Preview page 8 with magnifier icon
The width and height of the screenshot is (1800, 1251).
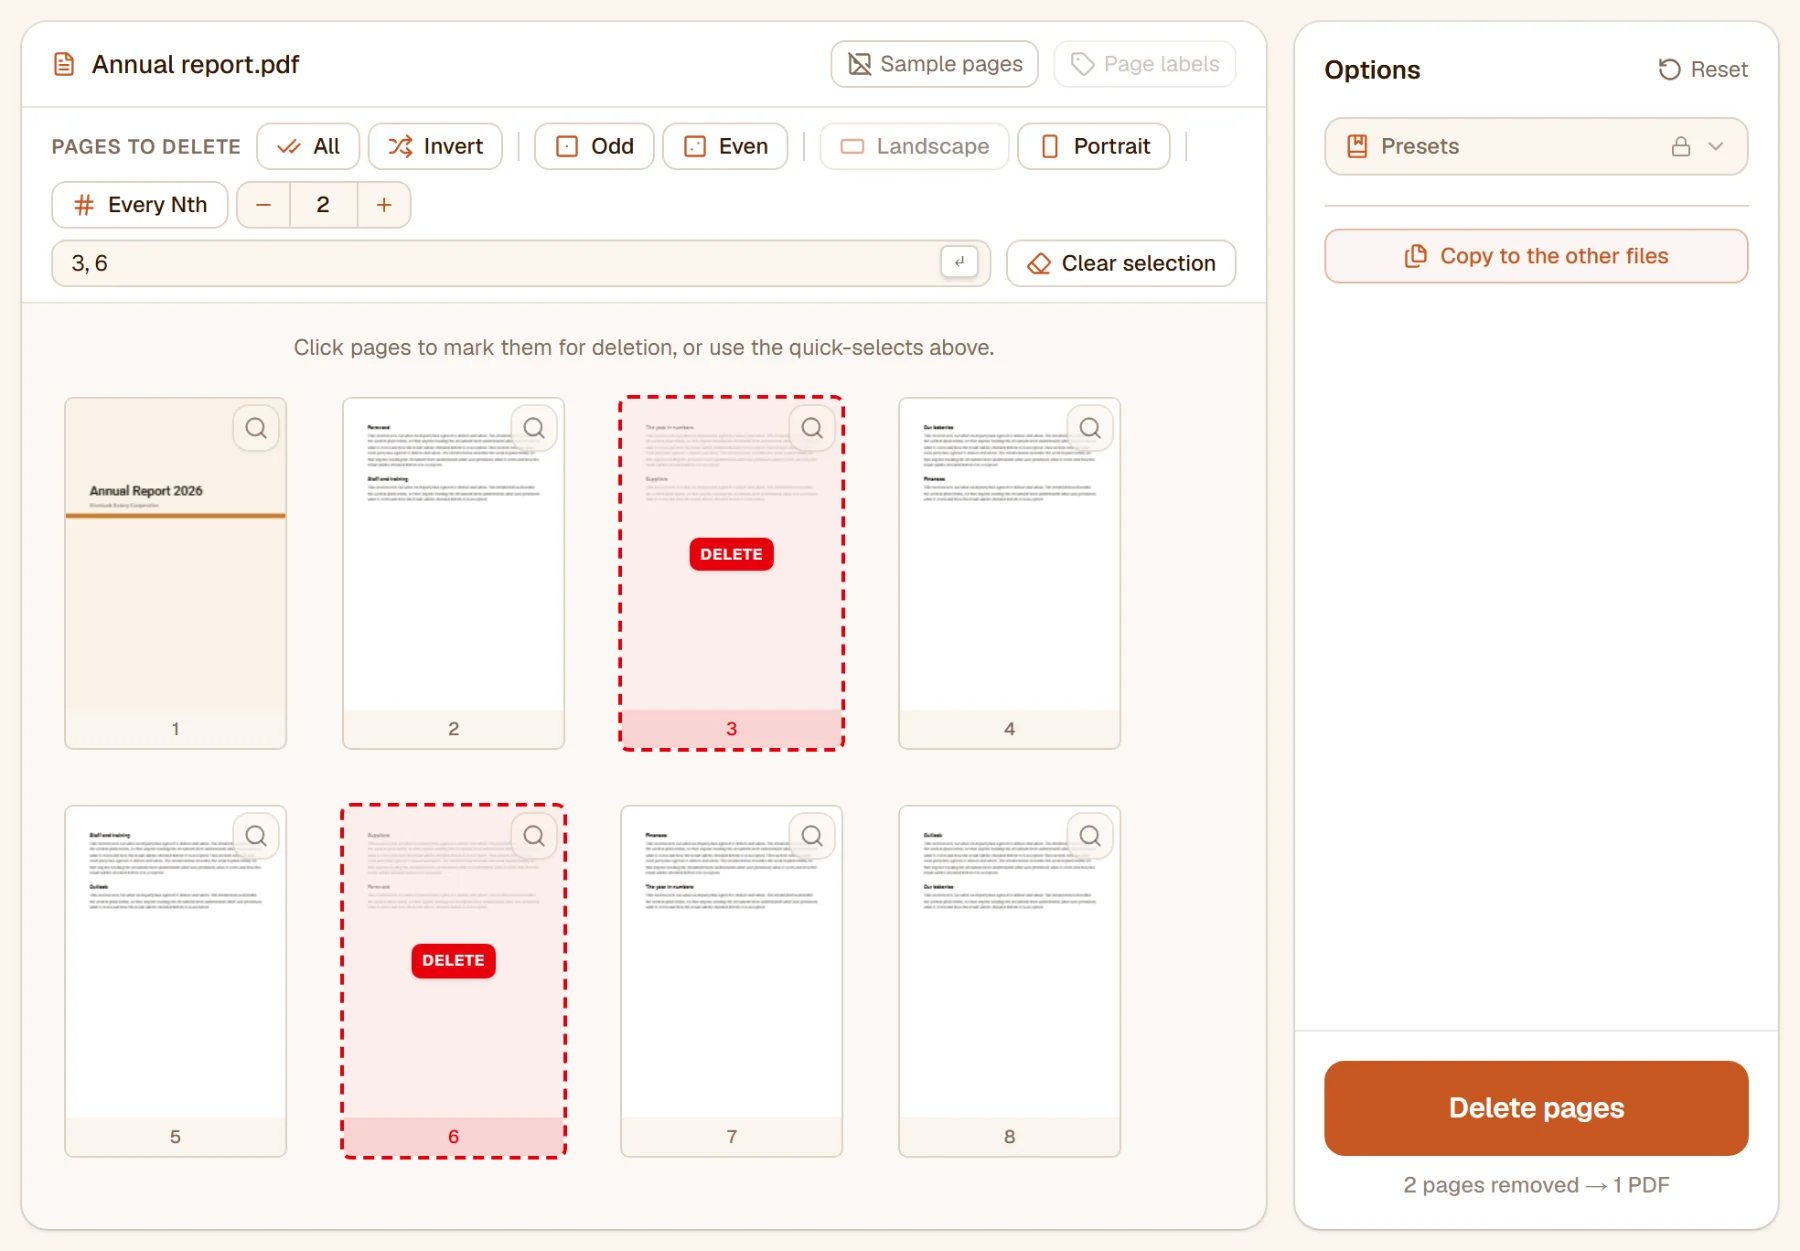(x=1090, y=836)
